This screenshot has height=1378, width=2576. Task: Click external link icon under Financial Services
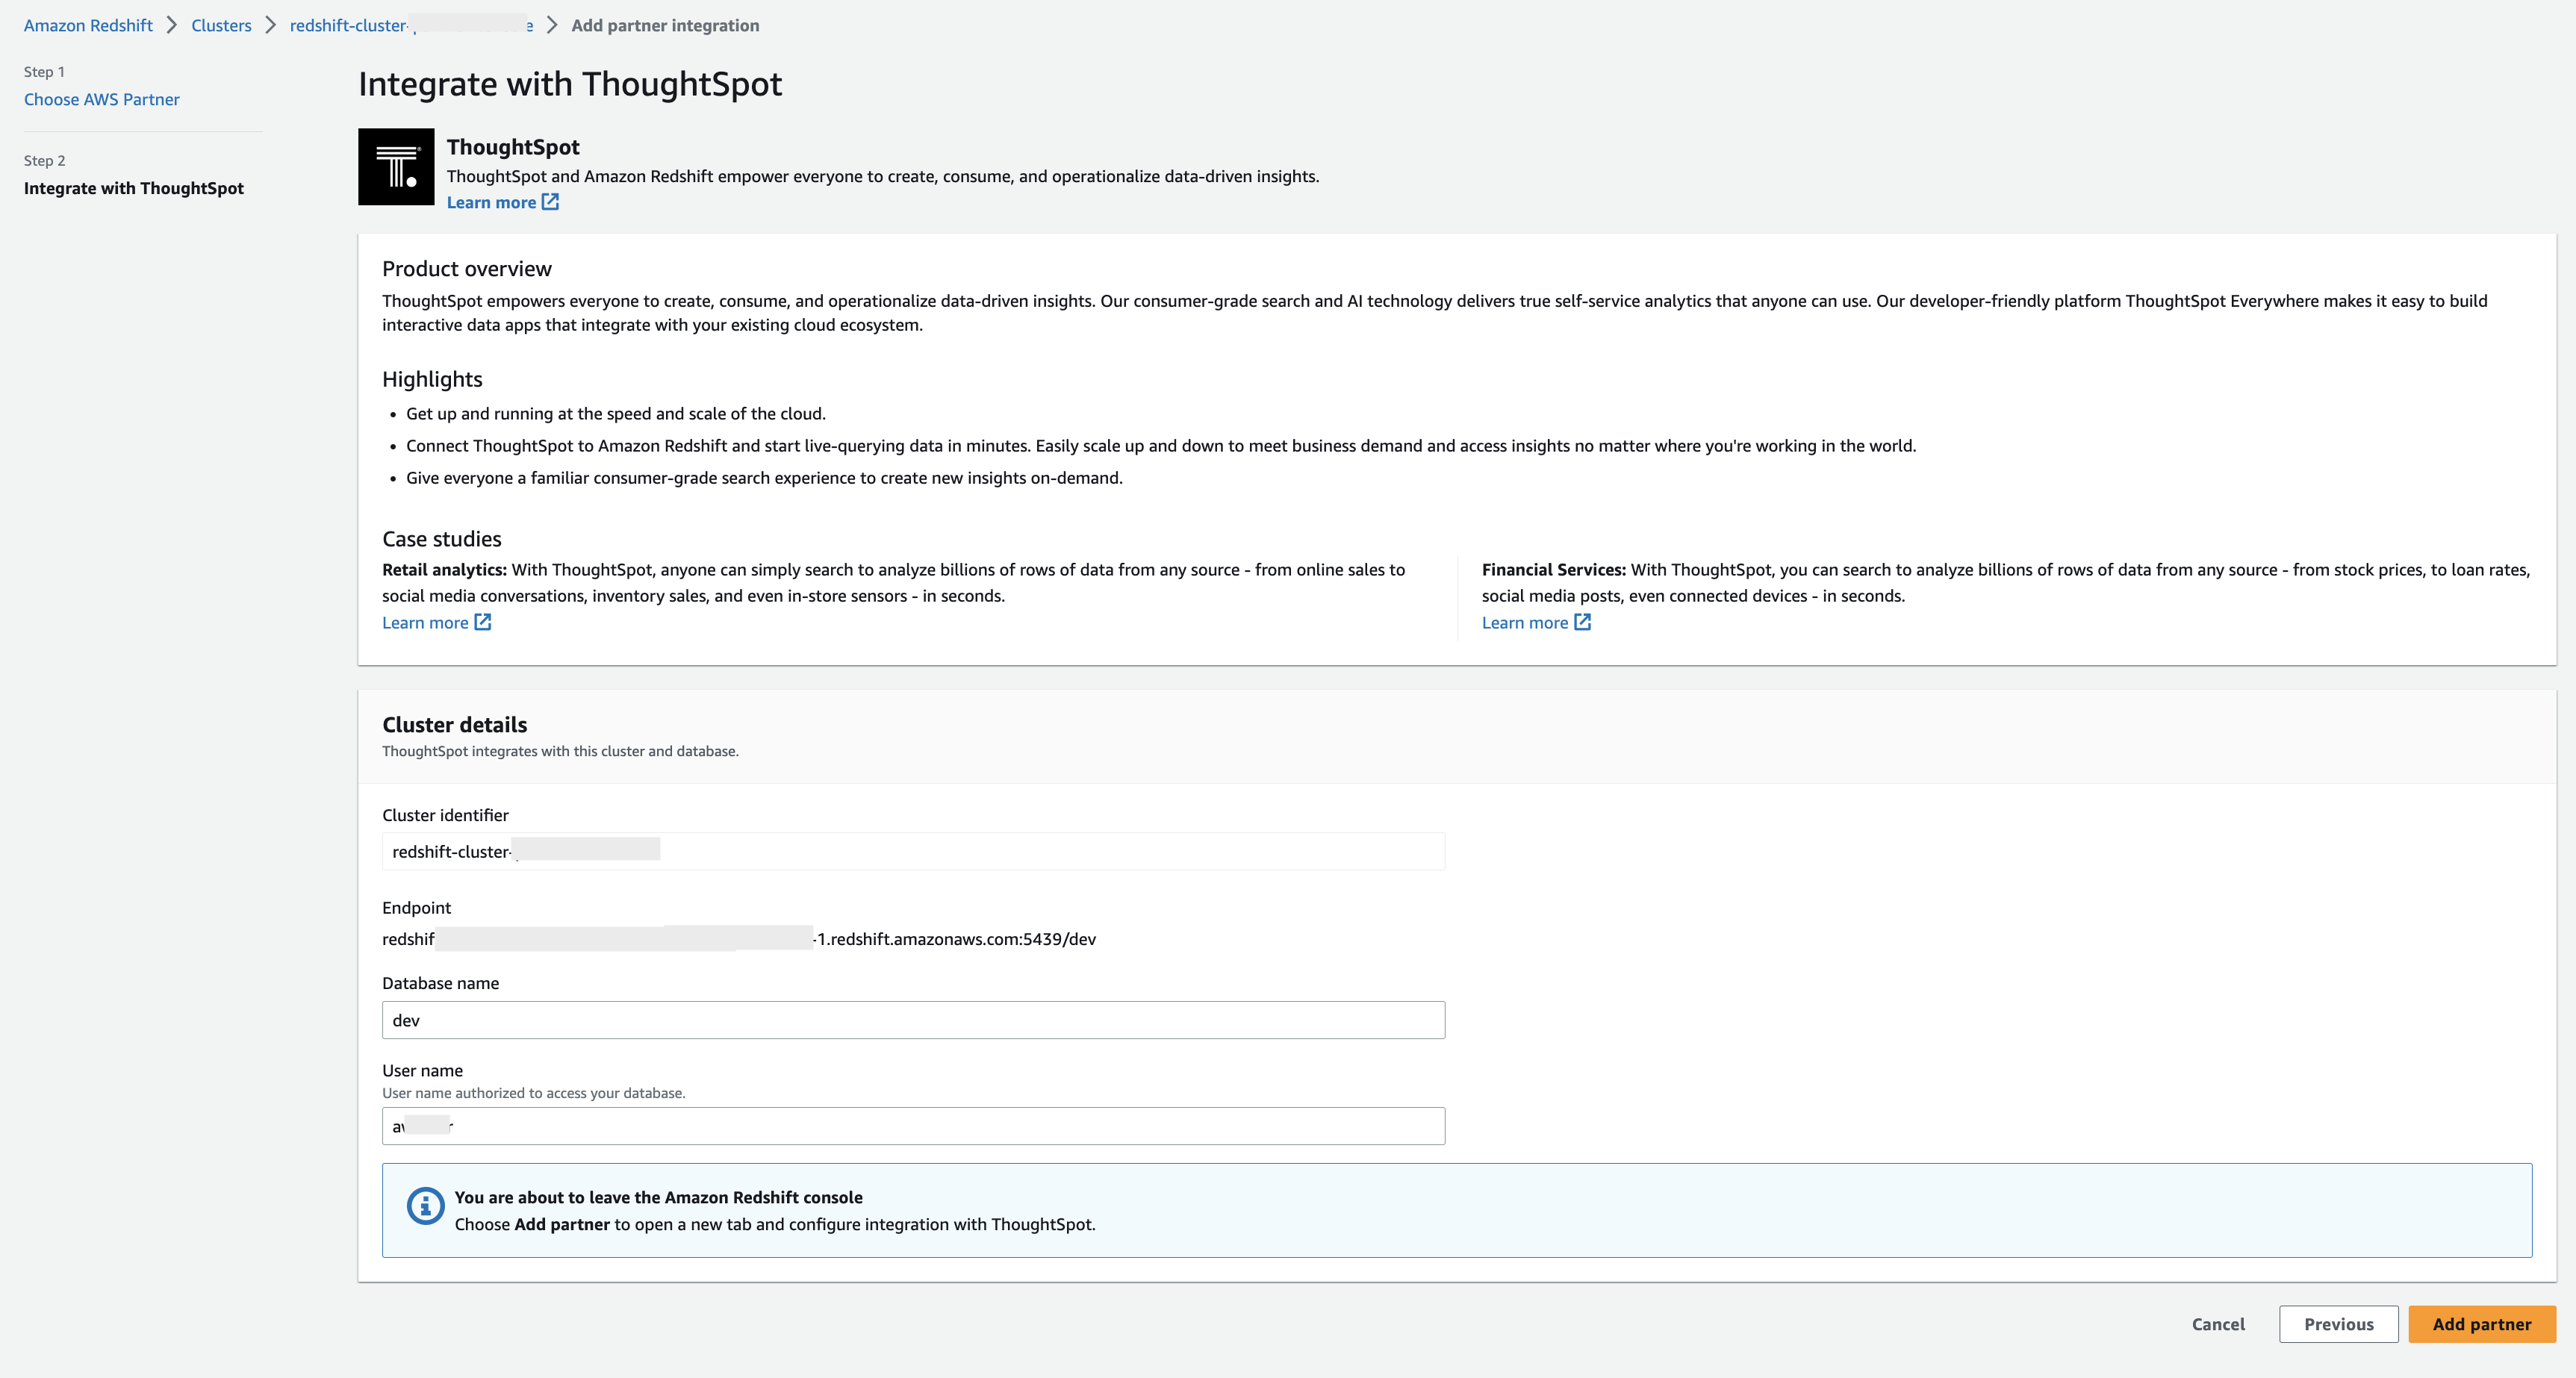pyautogui.click(x=1582, y=622)
